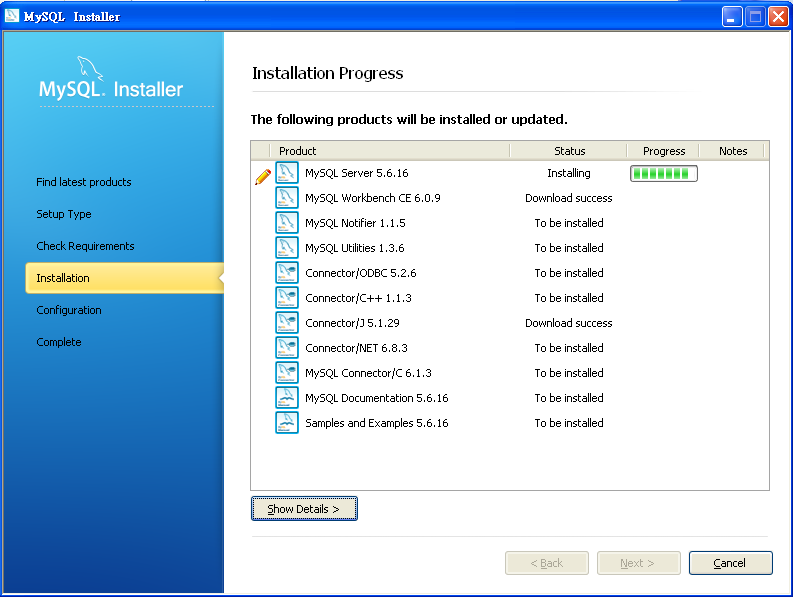Screen dimensions: 793x597
Task: Select the Installation step in sidebar
Action: pyautogui.click(x=124, y=278)
